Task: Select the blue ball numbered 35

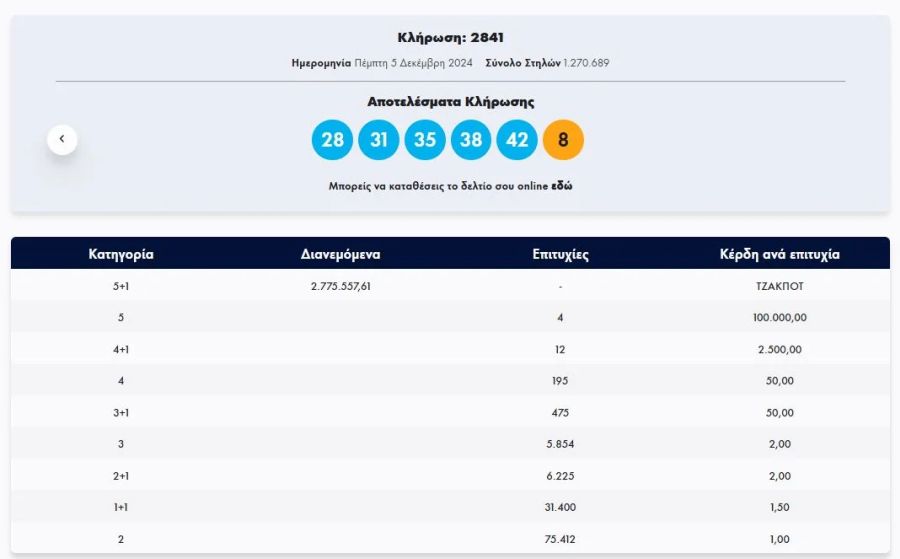Action: pos(425,139)
